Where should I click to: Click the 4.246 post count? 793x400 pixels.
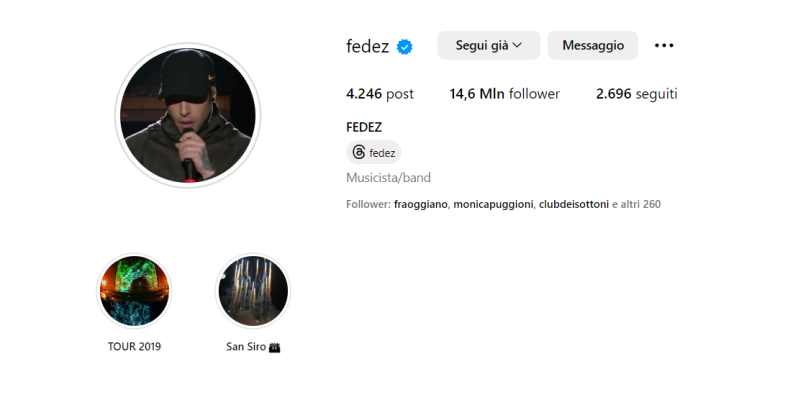(x=379, y=94)
